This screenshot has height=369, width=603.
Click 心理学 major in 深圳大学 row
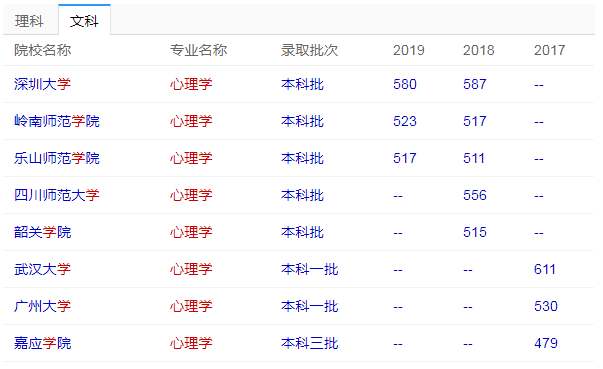(191, 84)
